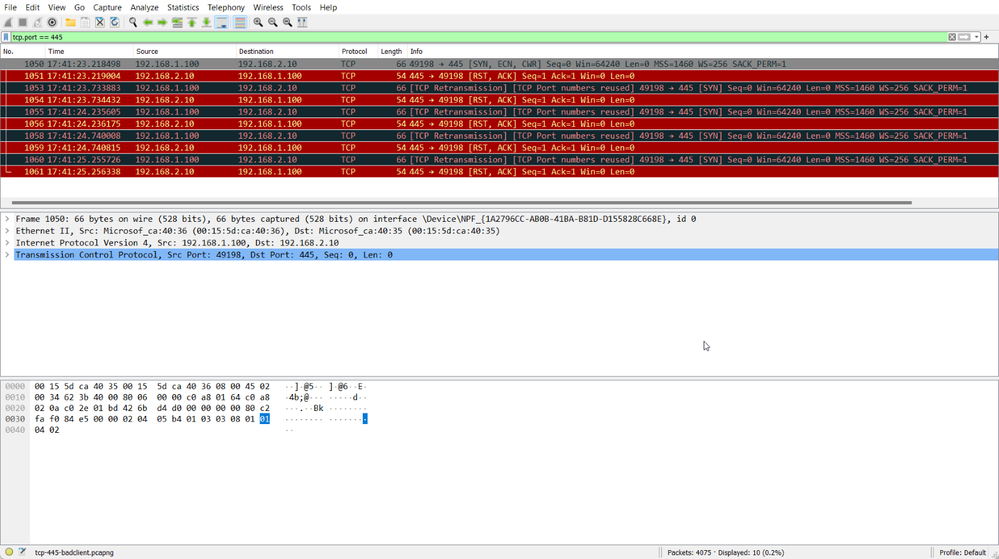Open the Capture menu
The height and width of the screenshot is (559, 999).
pos(107,8)
